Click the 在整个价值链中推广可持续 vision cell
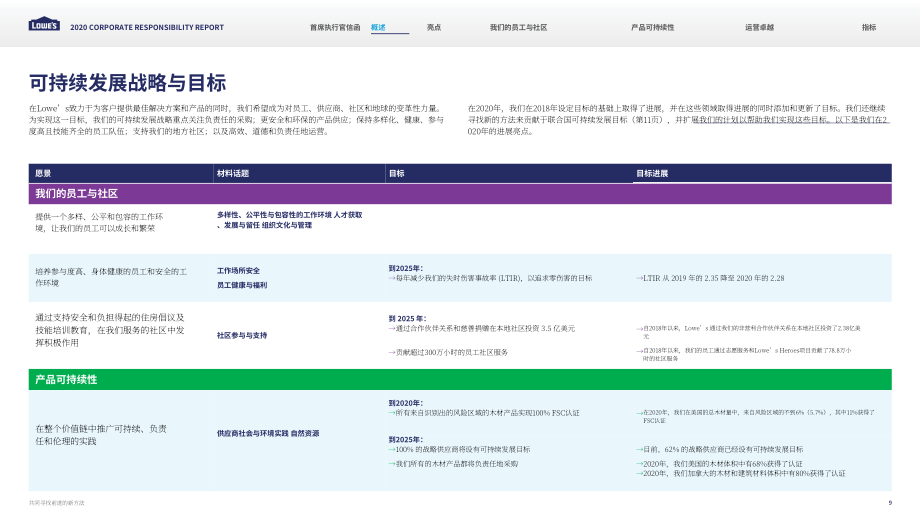The height and width of the screenshot is (518, 920). [x=101, y=435]
